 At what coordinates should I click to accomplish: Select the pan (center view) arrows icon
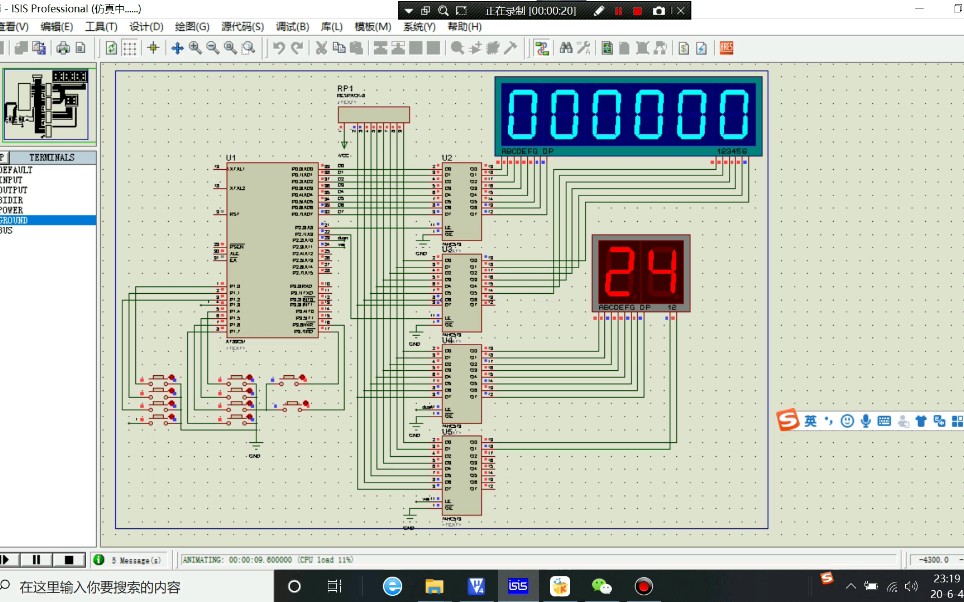177,48
